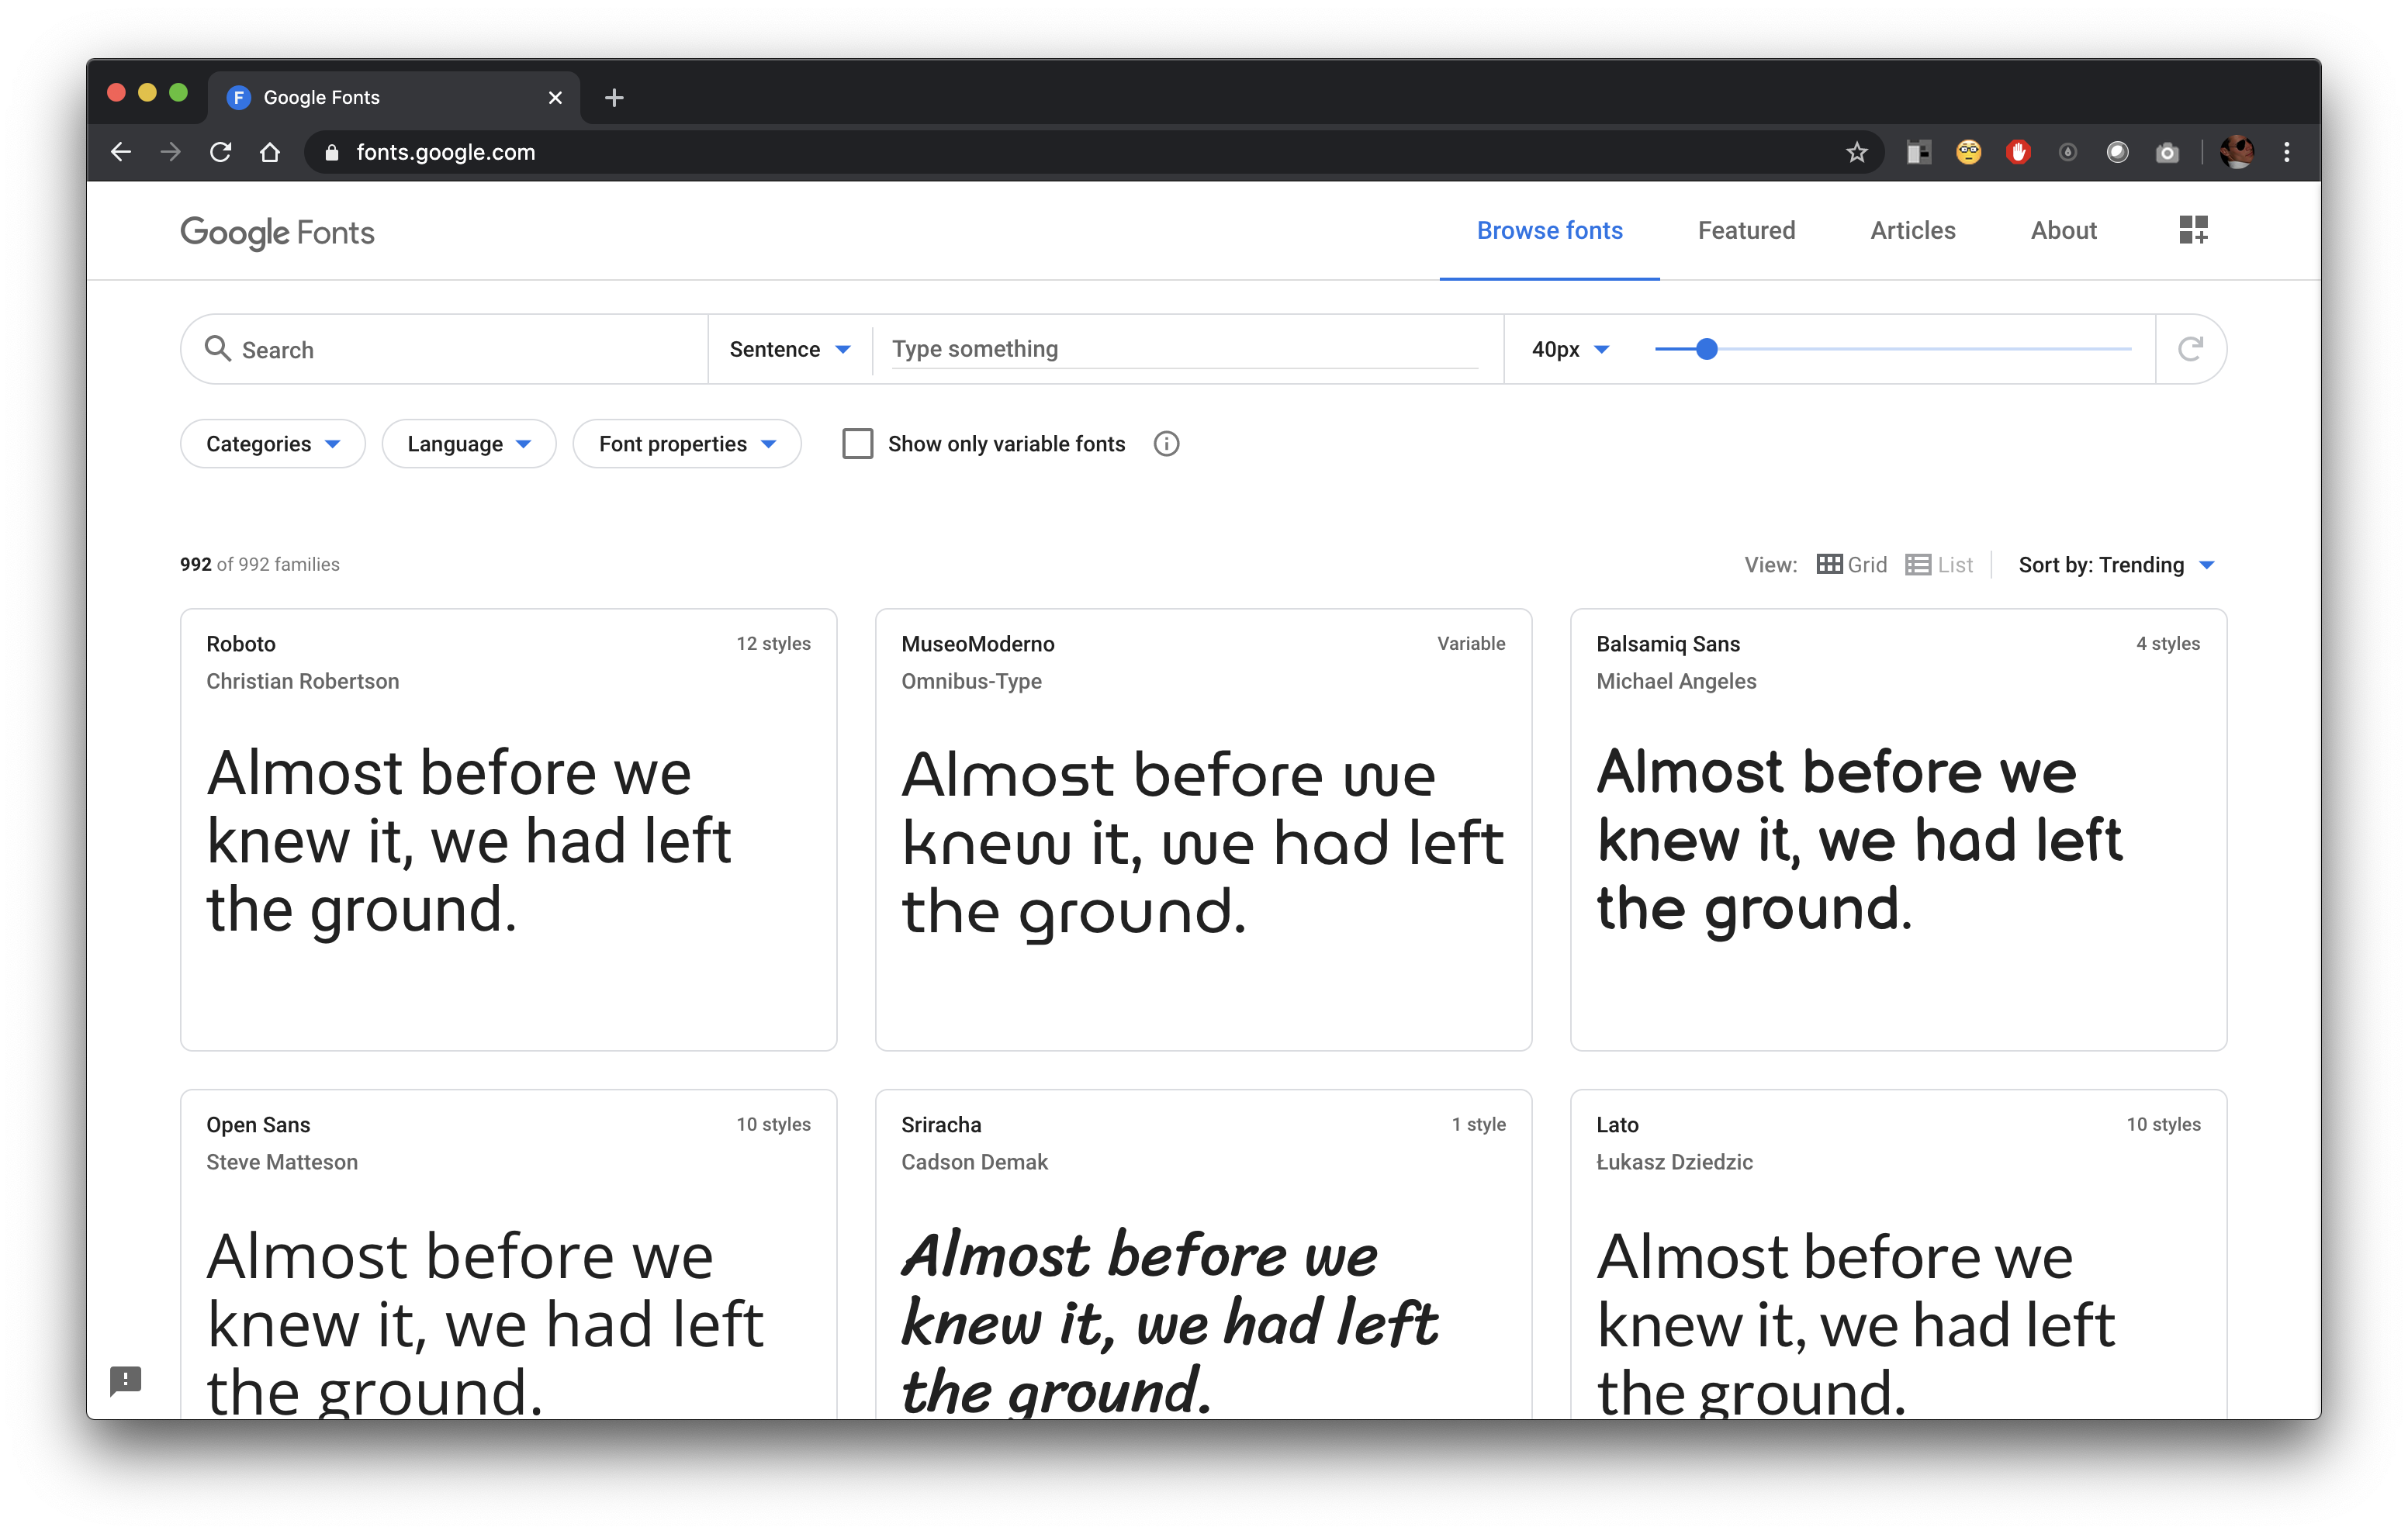This screenshot has width=2408, height=1534.
Task: Open the Lato font card
Action: click(x=1898, y=1254)
